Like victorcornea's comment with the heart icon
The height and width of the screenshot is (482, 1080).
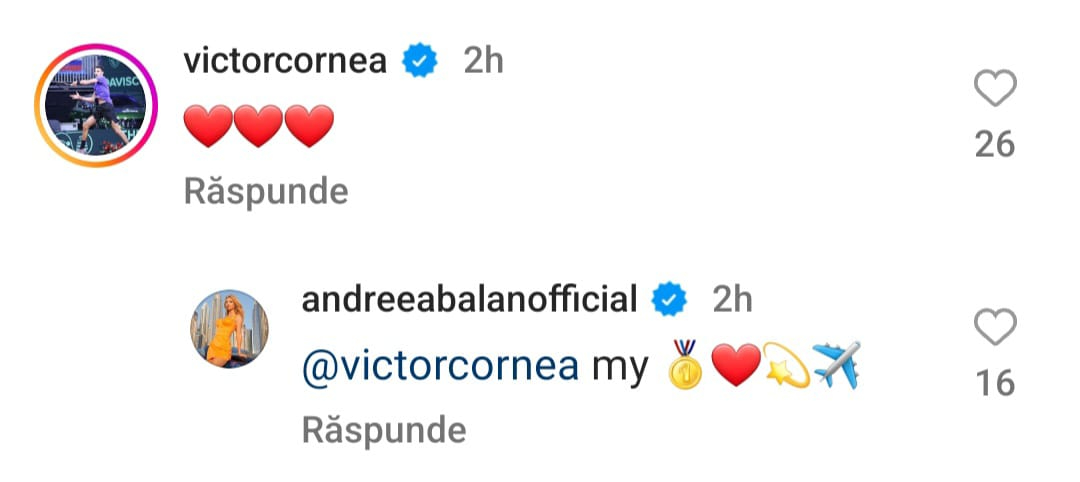click(994, 91)
